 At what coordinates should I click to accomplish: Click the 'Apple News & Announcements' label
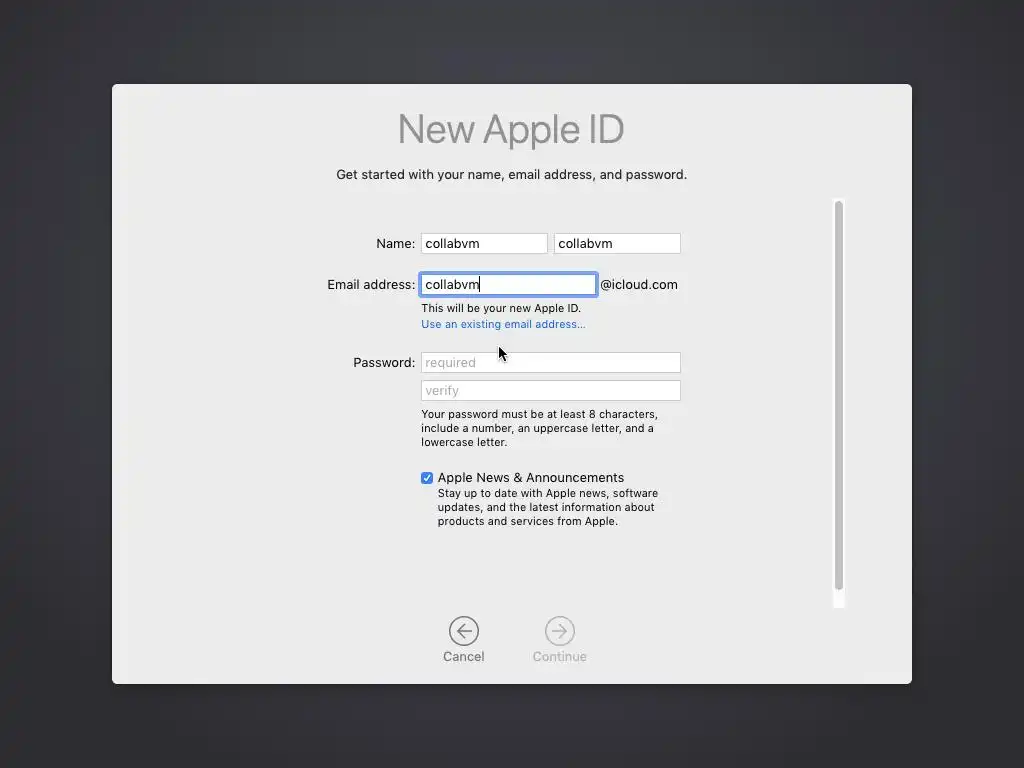[530, 477]
